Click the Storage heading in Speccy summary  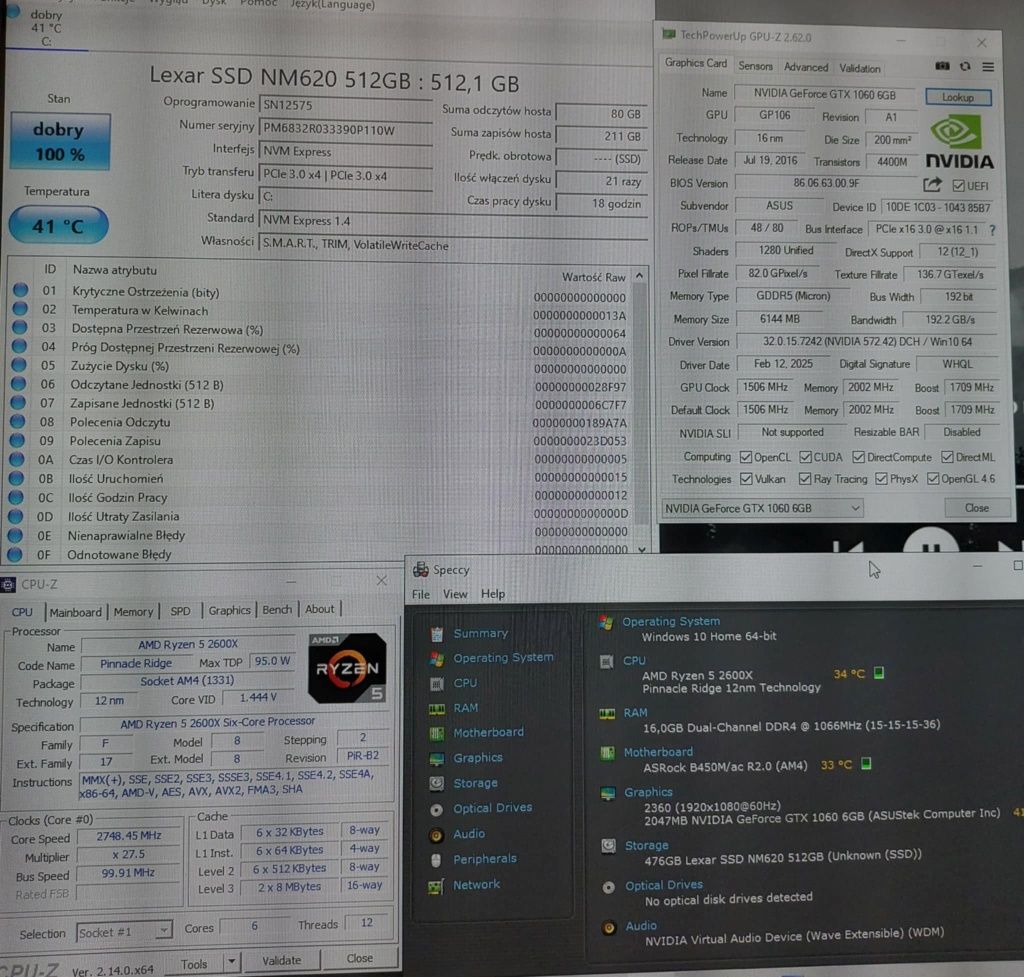point(646,846)
